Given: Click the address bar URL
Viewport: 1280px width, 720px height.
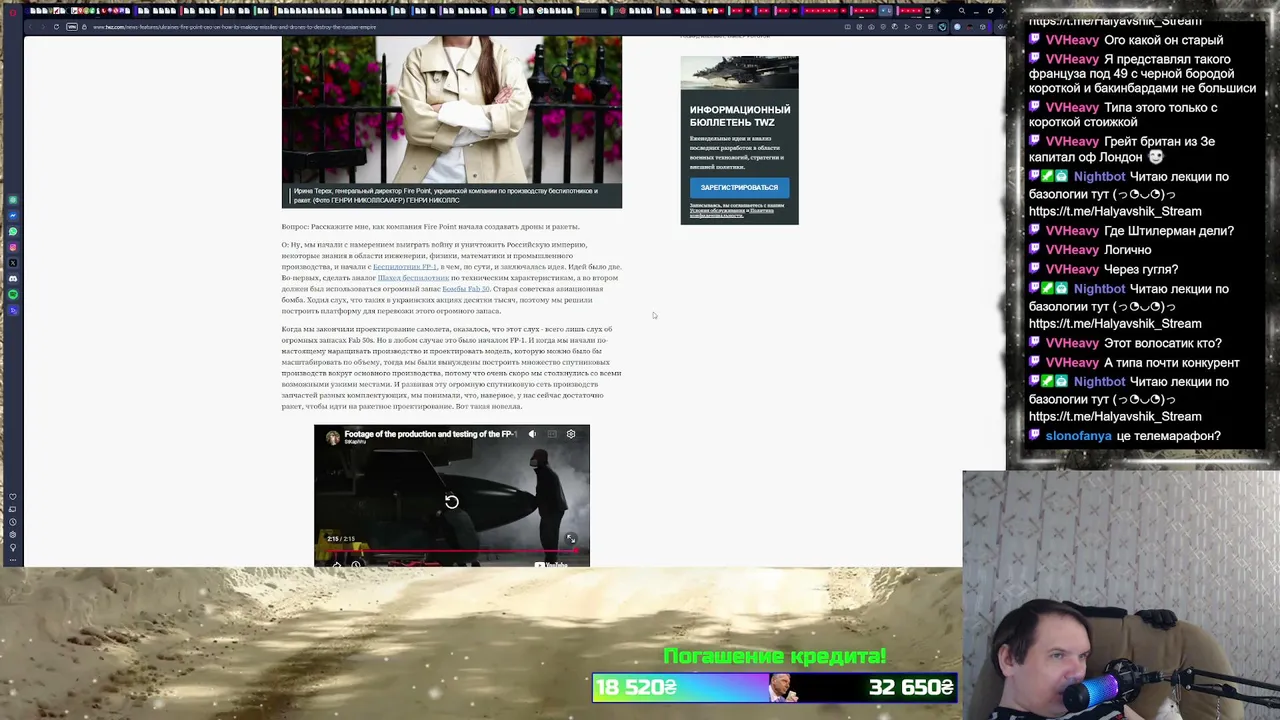Looking at the screenshot, I should coord(235,27).
